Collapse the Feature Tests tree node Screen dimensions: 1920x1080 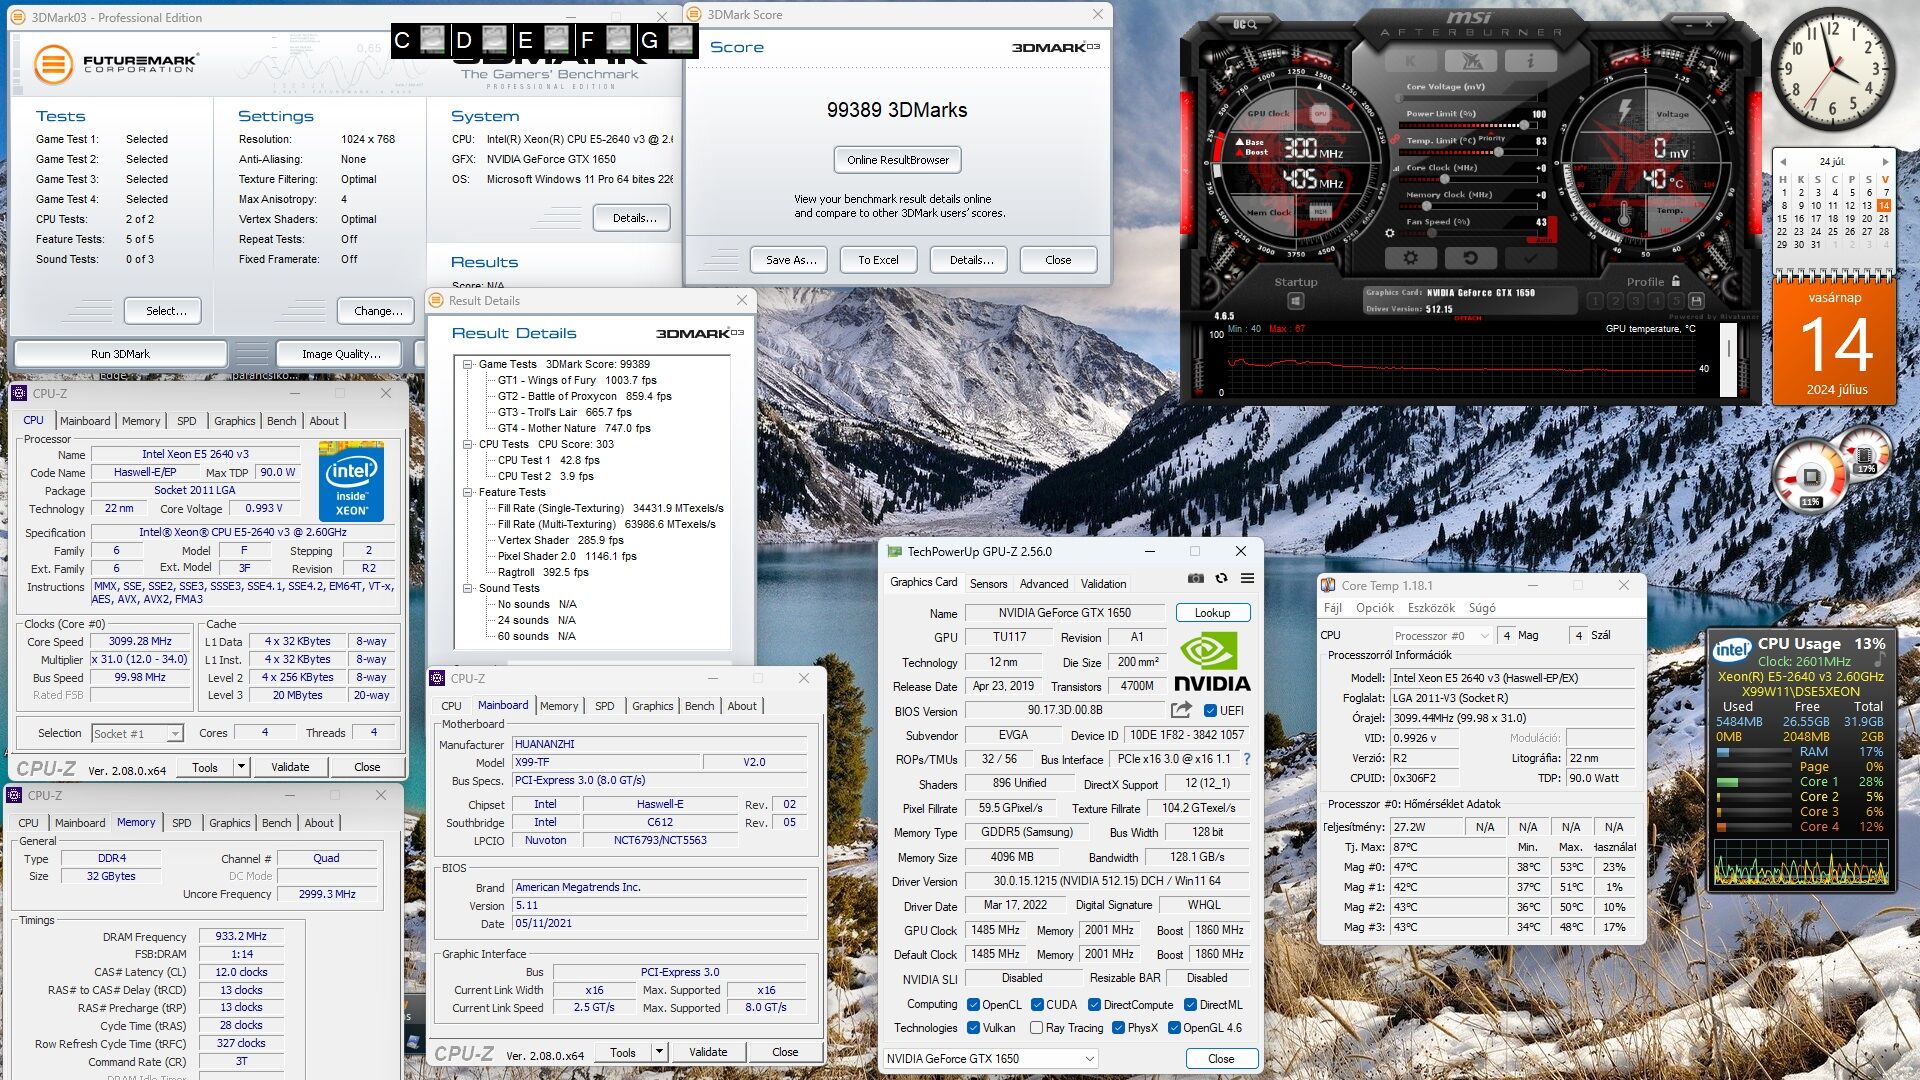tap(467, 492)
